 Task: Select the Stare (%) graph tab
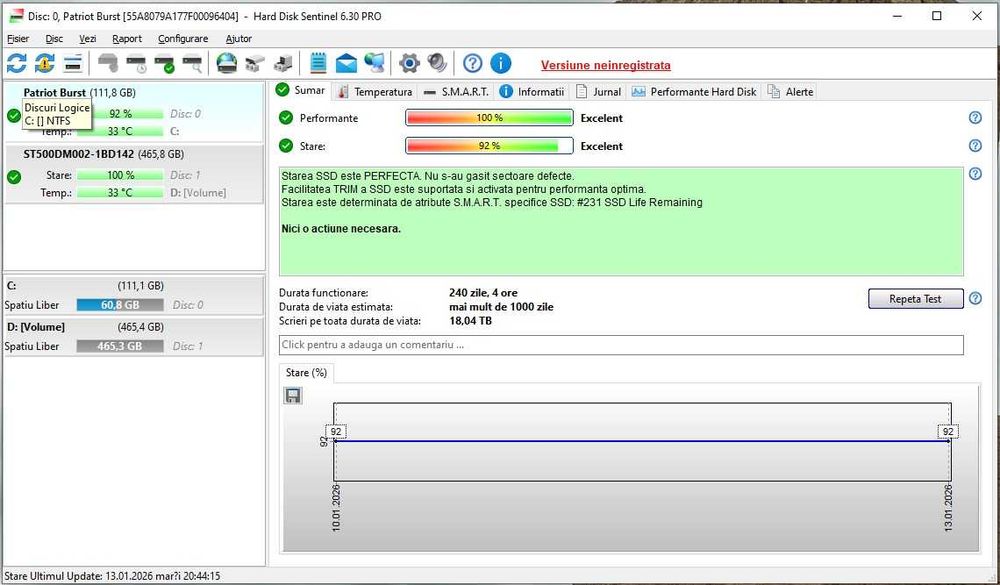point(307,373)
